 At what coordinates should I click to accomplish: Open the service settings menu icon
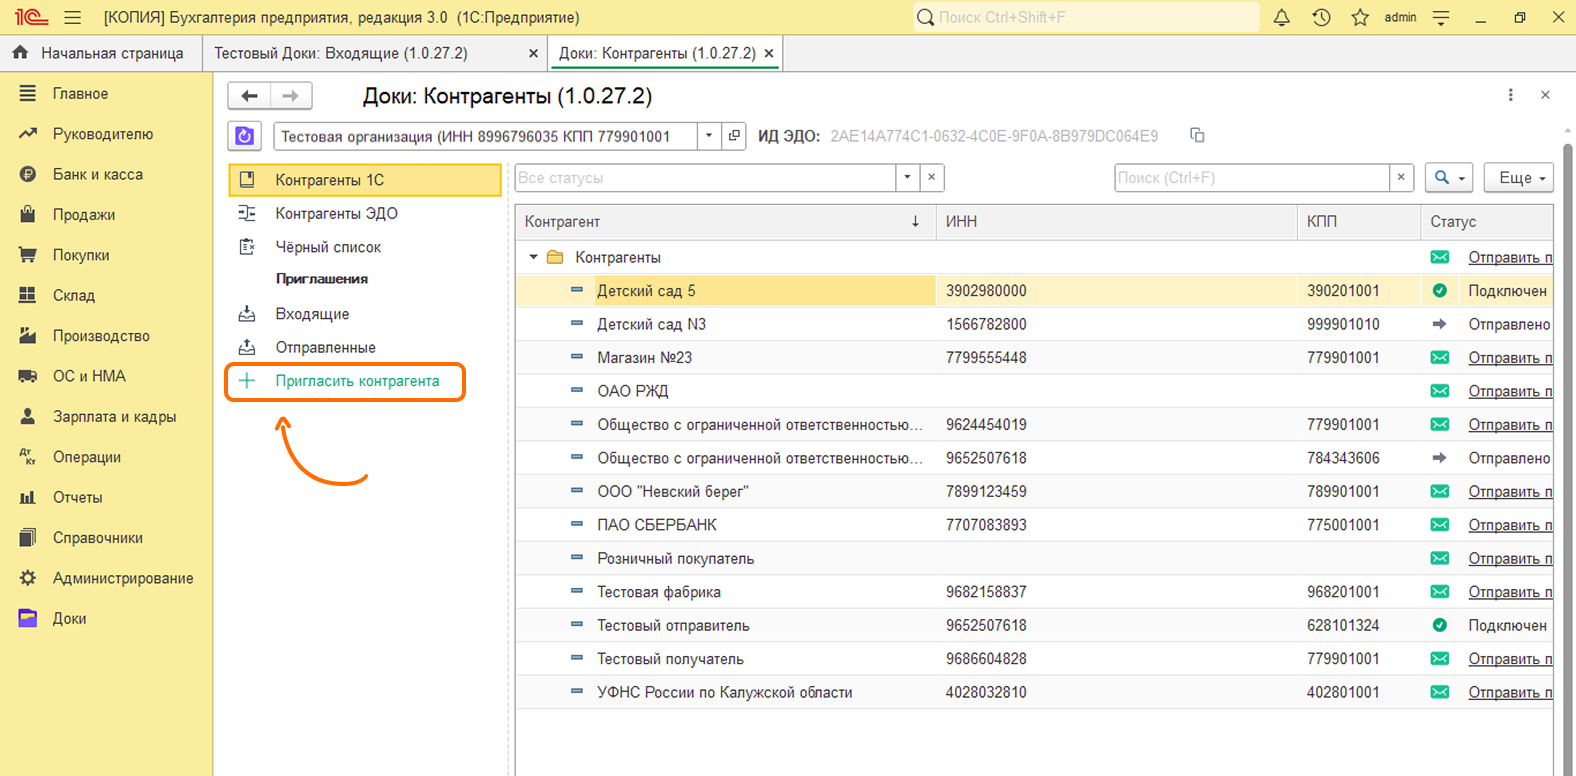[1441, 17]
